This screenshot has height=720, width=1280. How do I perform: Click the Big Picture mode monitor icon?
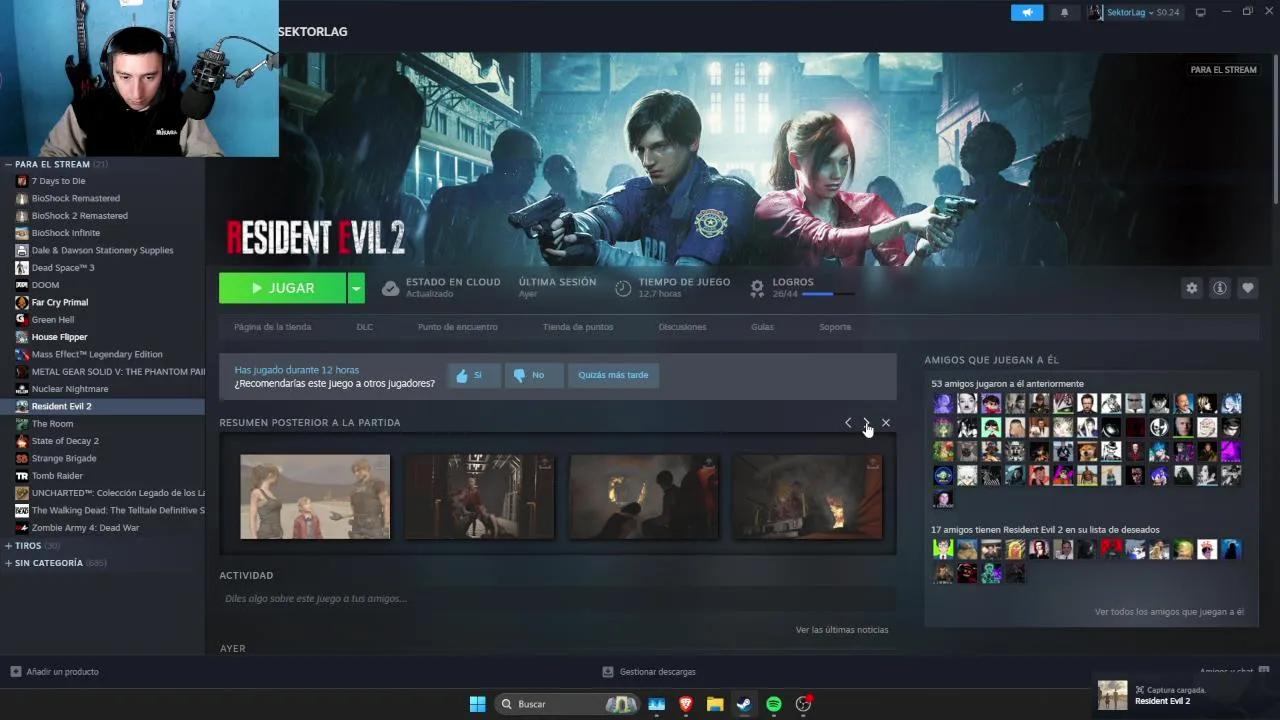click(x=1201, y=12)
